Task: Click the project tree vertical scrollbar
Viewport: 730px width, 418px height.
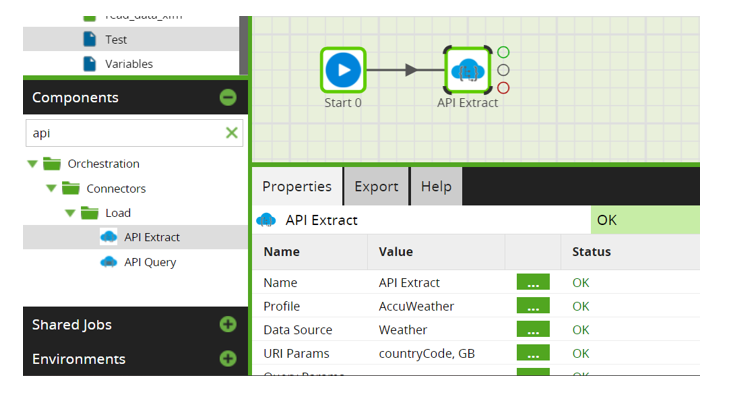Action: click(x=243, y=45)
